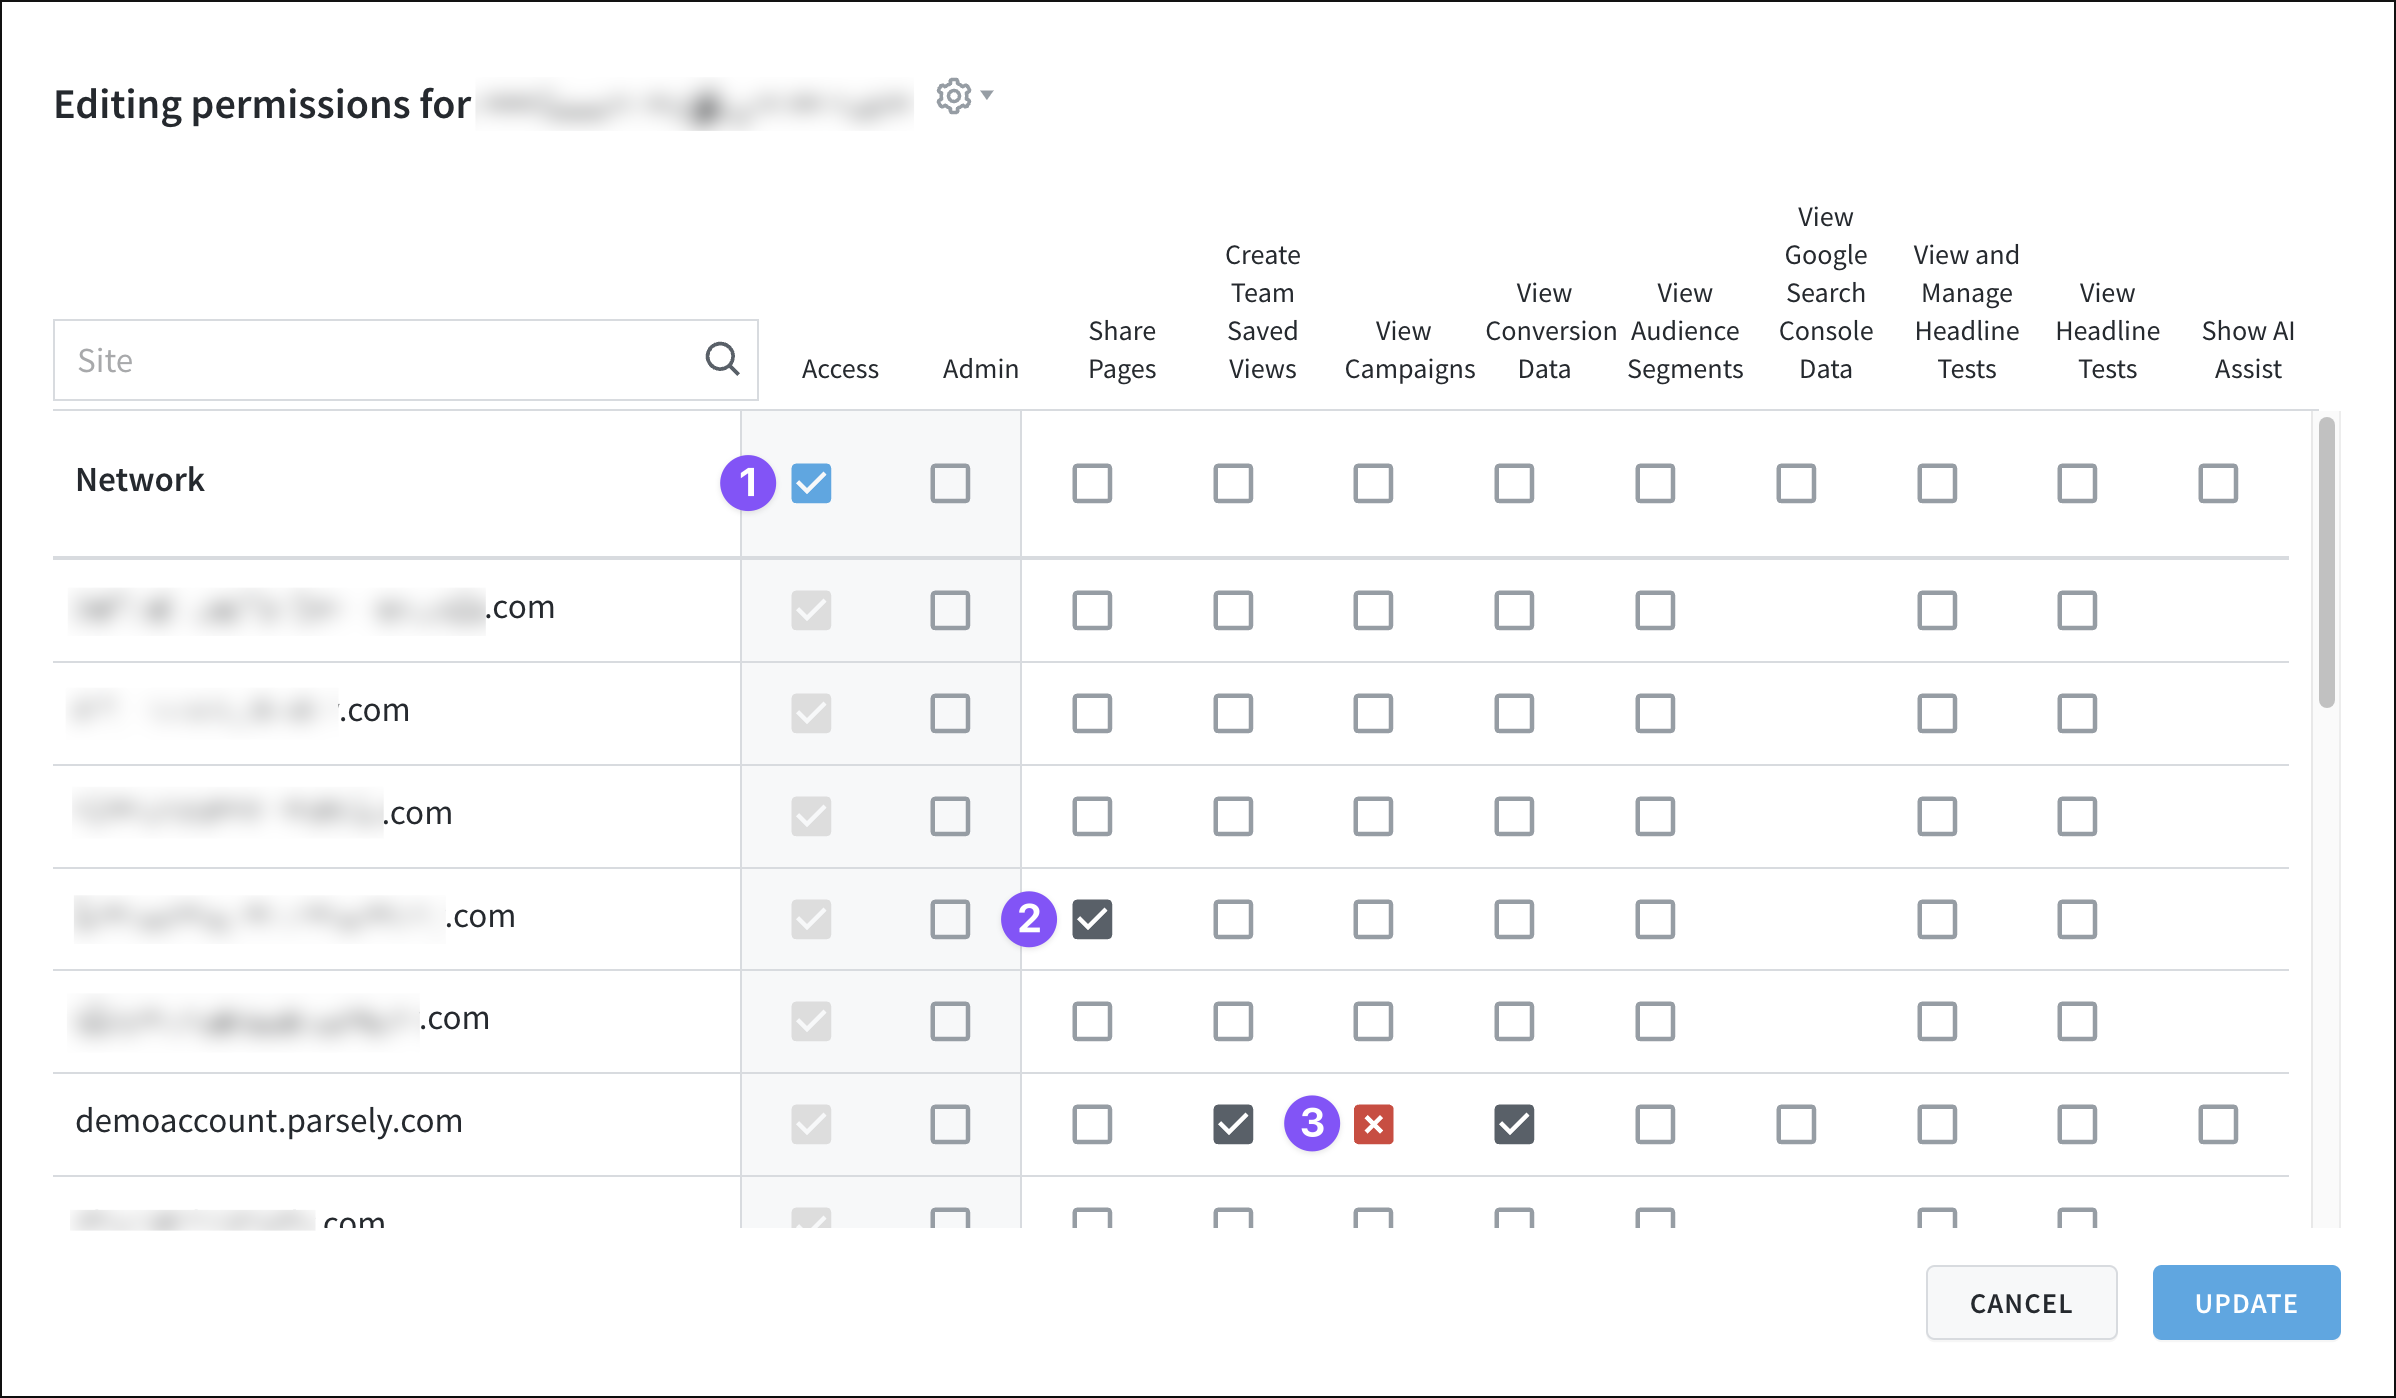This screenshot has height=1398, width=2396.
Task: Remove demoaccount.parsely.com View Campaigns red X
Action: [x=1373, y=1124]
